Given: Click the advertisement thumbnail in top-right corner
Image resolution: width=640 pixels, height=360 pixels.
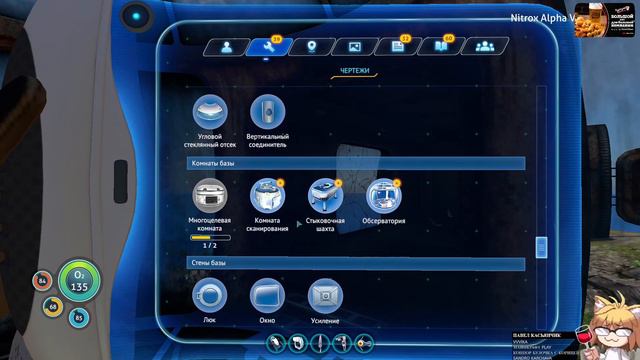Looking at the screenshot, I should point(605,20).
